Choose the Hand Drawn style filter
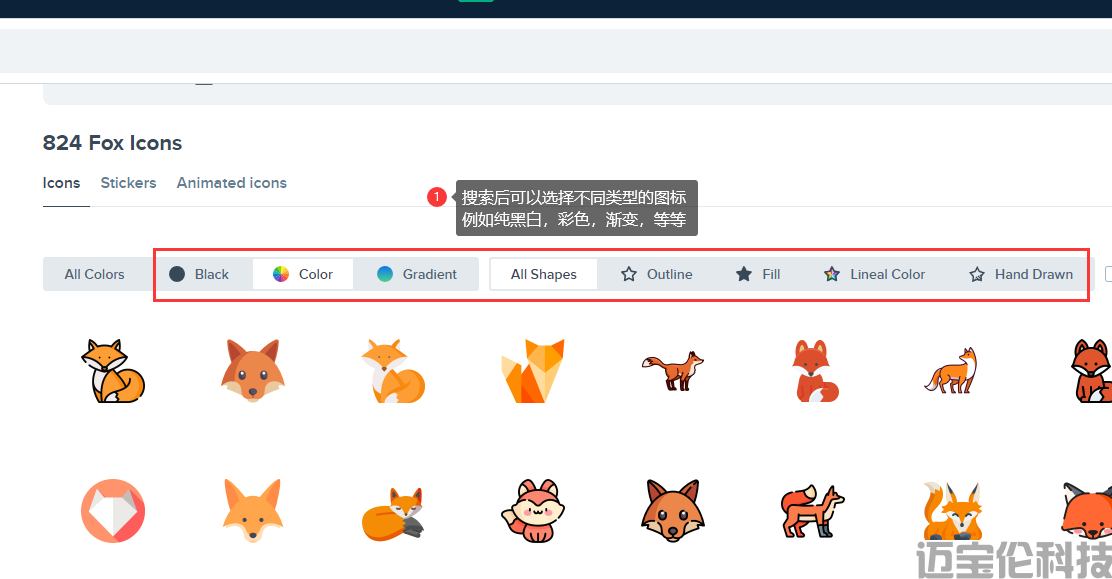The height and width of the screenshot is (579, 1112). (x=1020, y=274)
